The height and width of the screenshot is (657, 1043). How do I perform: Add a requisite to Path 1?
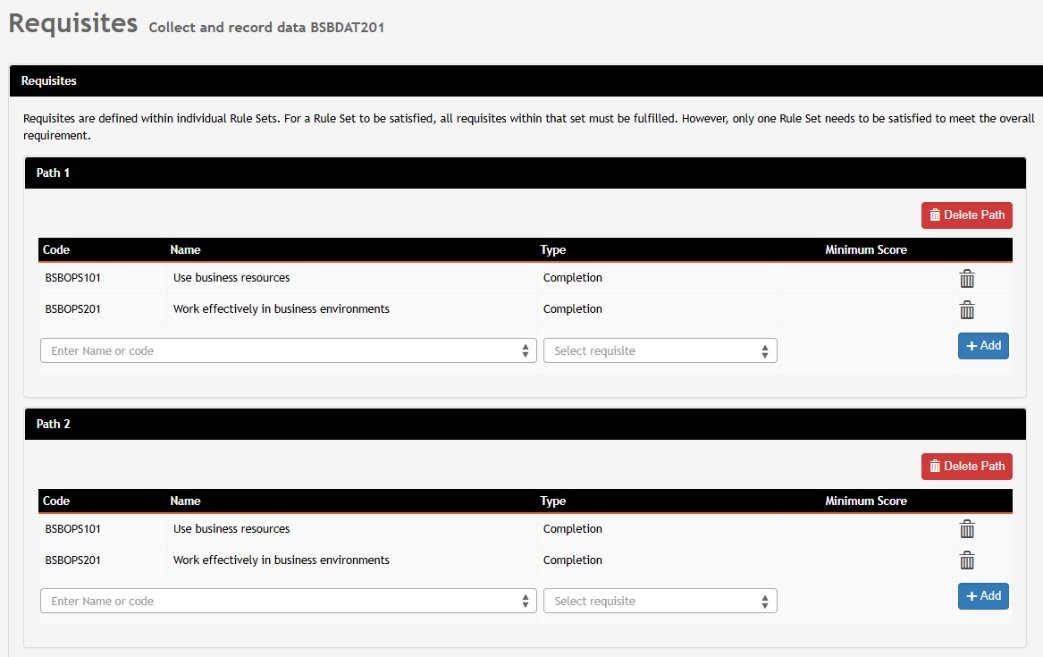click(983, 346)
